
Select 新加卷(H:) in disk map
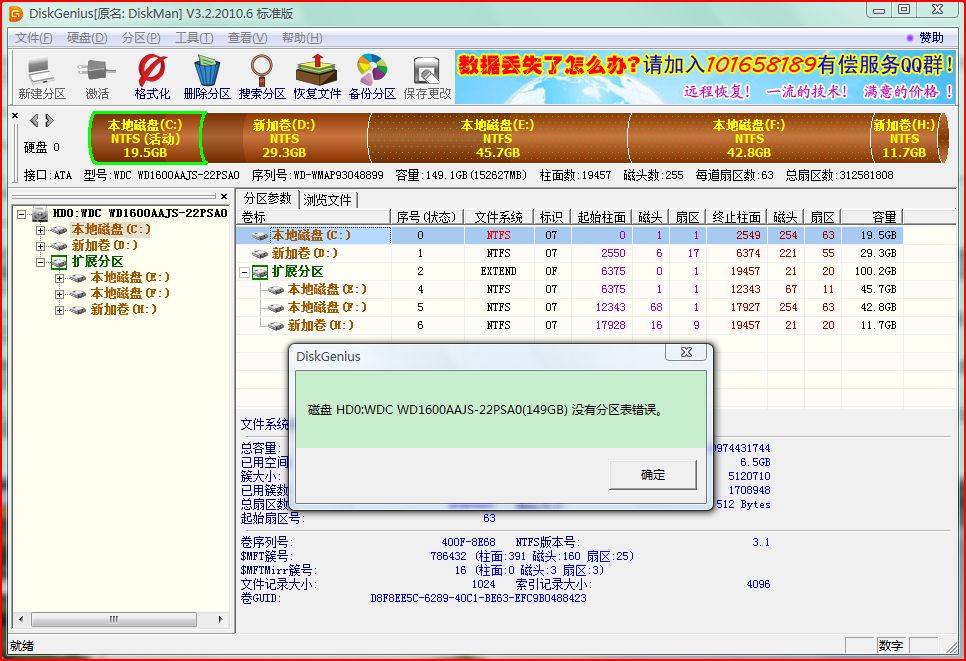pyautogui.click(x=904, y=138)
